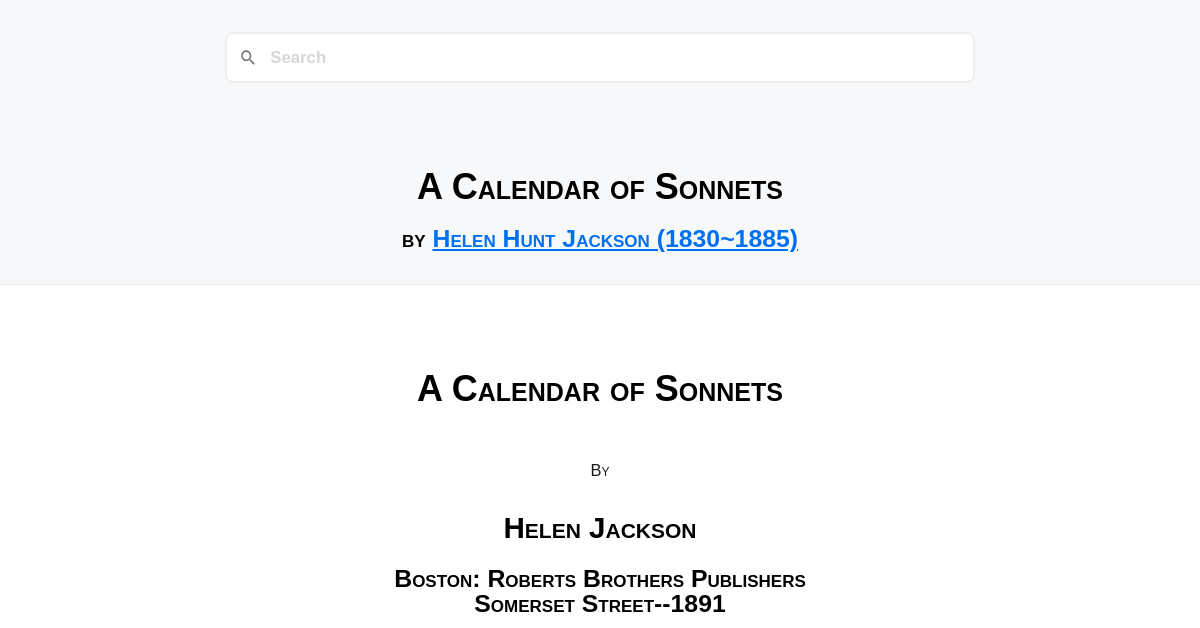This screenshot has width=1200, height=628.
Task: Click the second 'A Calendar of Sonnets' title
Action: point(600,389)
